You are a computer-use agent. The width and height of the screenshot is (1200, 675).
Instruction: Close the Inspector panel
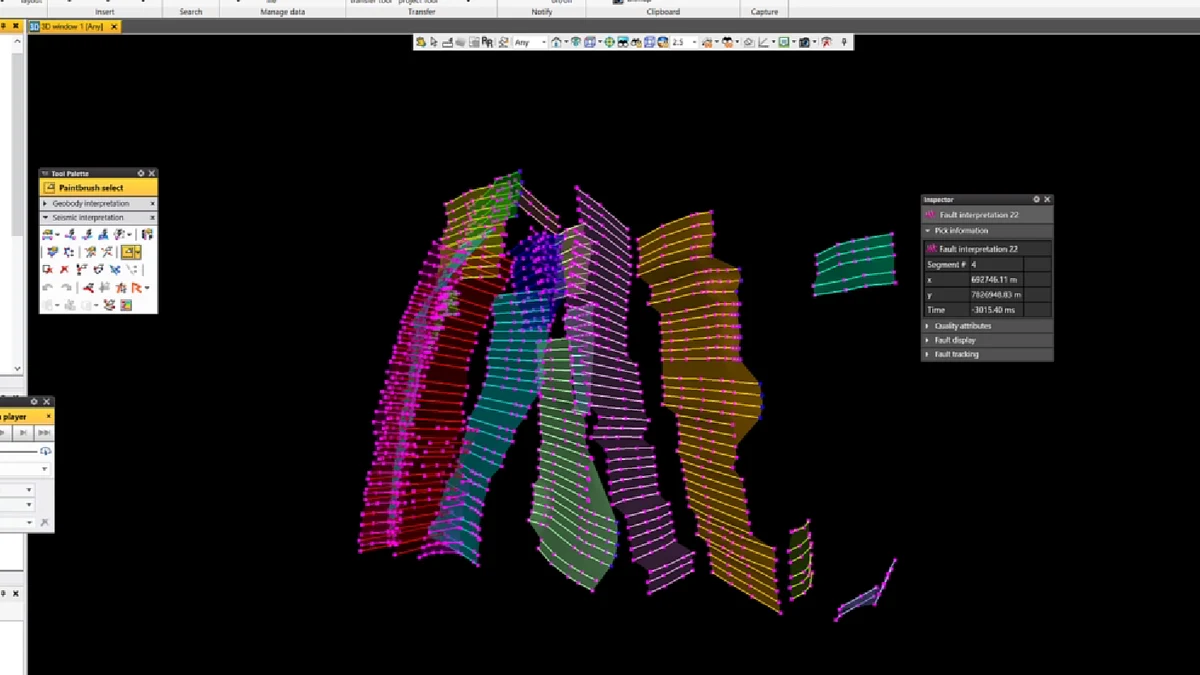tap(1047, 199)
